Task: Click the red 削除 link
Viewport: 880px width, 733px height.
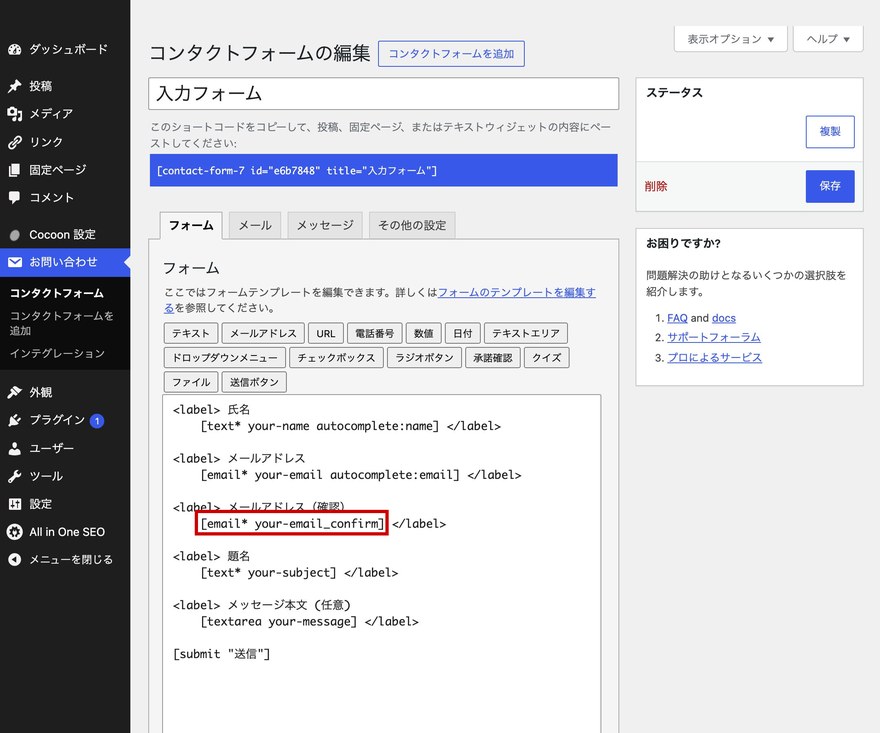Action: click(x=656, y=186)
